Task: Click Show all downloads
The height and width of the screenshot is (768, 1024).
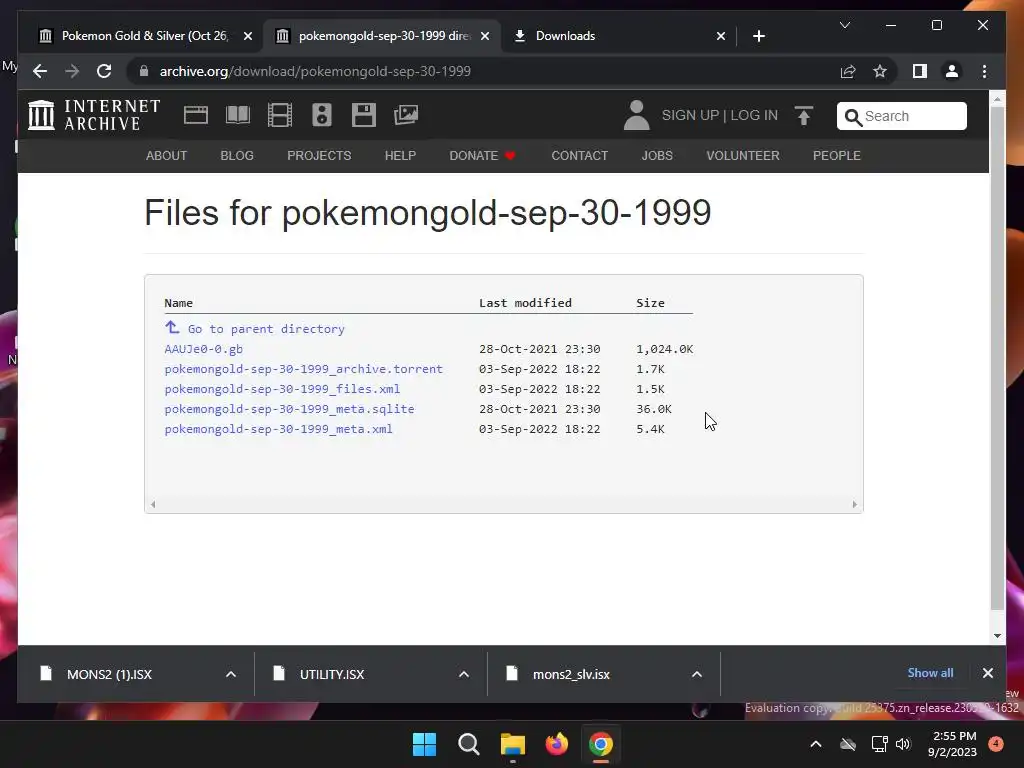Action: coord(930,673)
